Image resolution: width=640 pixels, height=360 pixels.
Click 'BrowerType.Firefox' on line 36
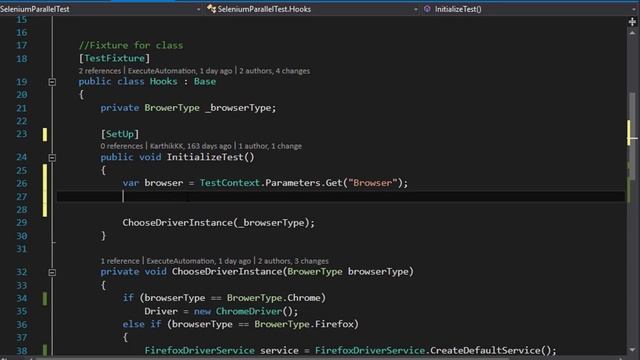[304, 324]
